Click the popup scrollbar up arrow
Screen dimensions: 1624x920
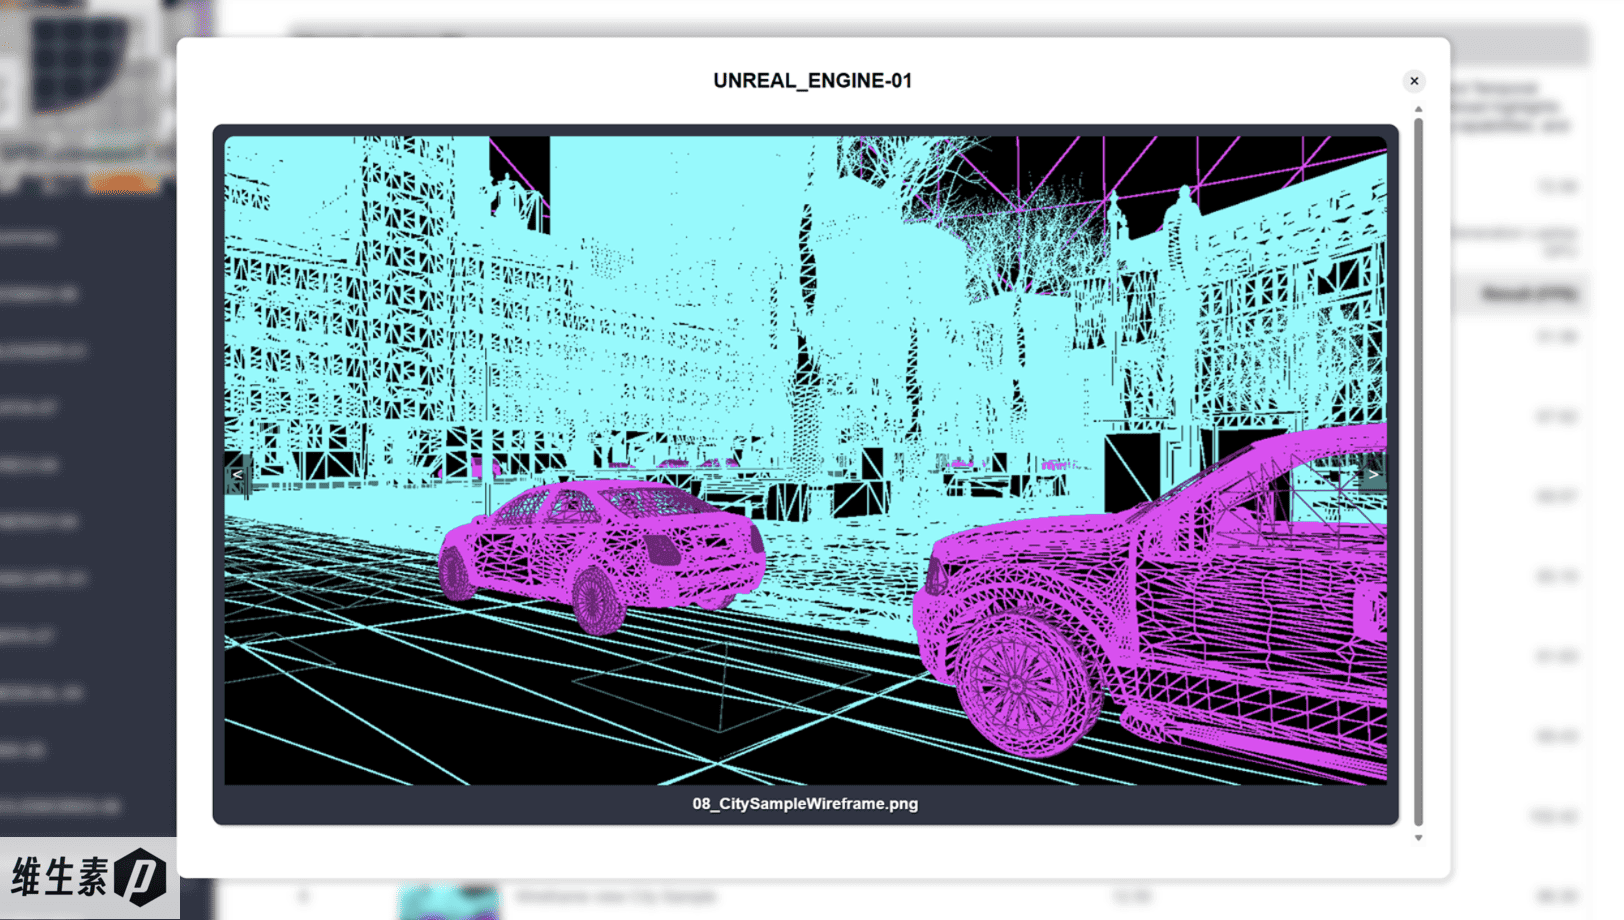[1418, 109]
